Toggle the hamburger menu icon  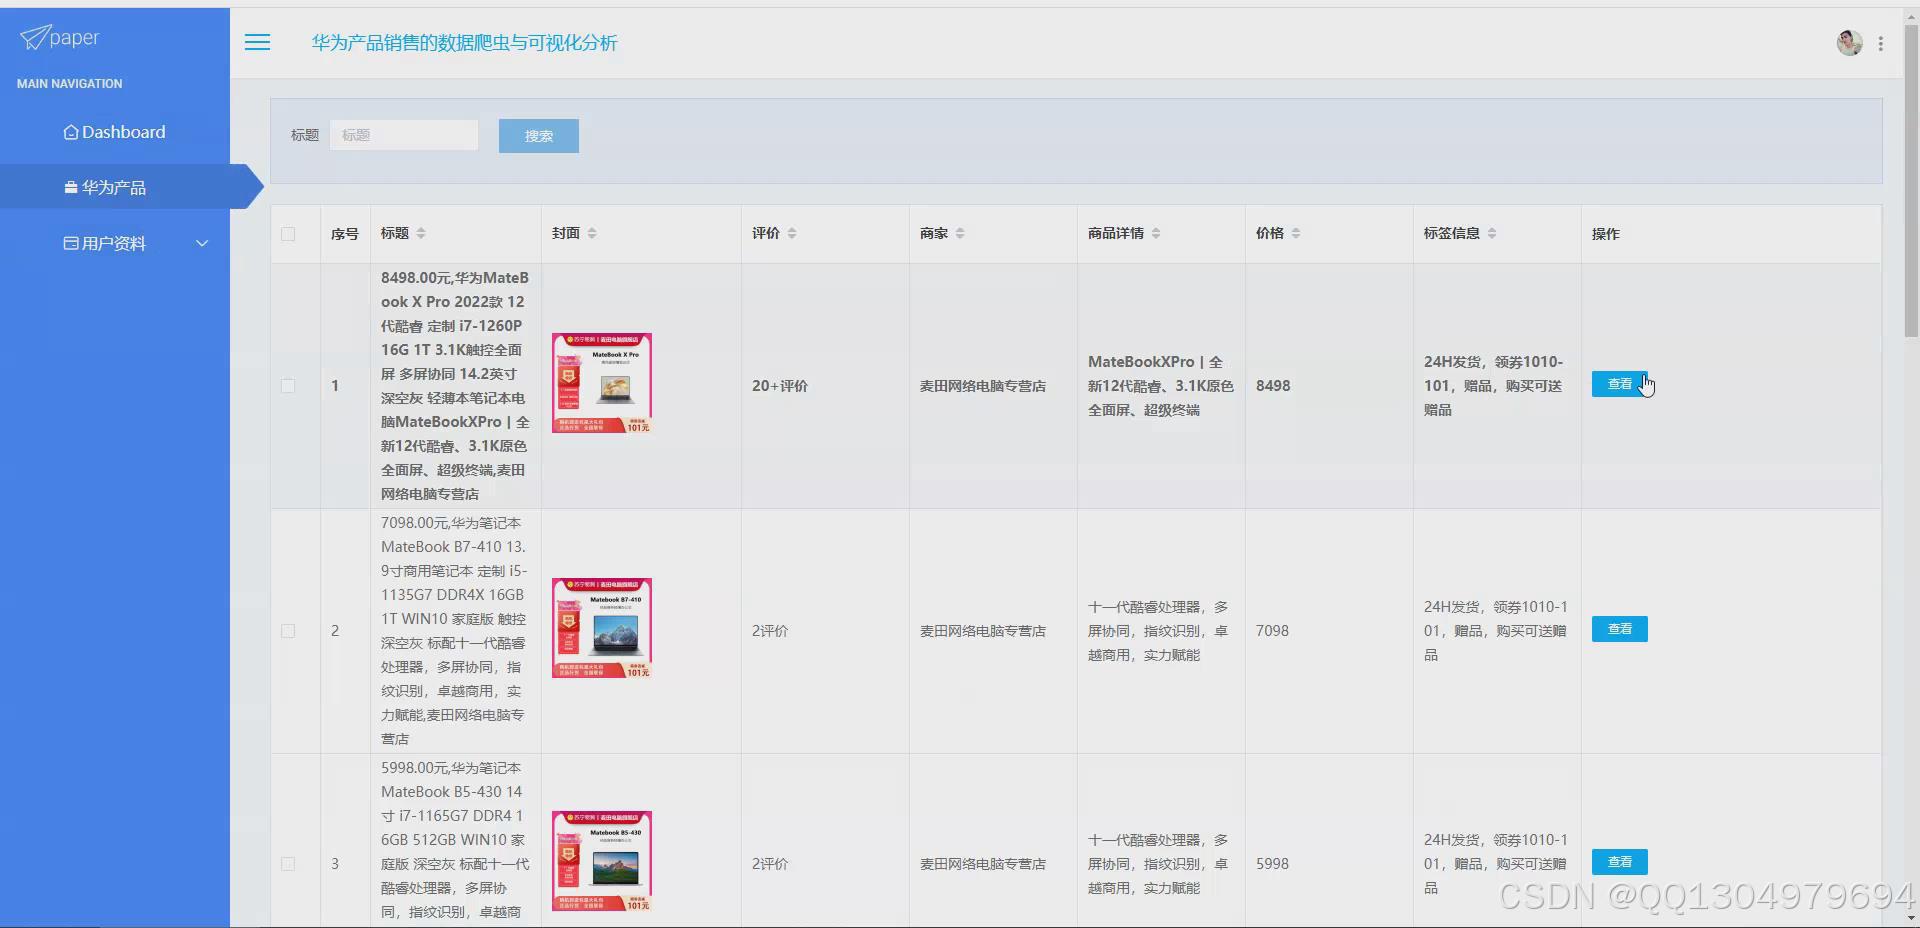(x=257, y=42)
